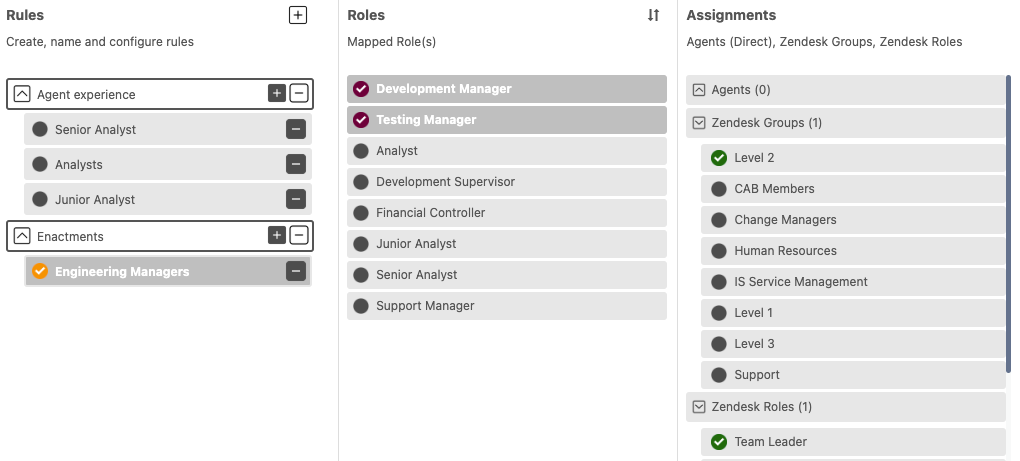Image resolution: width=1020 pixels, height=461 pixels.
Task: Click the minus icon to remove the Agent experience group
Action: pyautogui.click(x=299, y=93)
